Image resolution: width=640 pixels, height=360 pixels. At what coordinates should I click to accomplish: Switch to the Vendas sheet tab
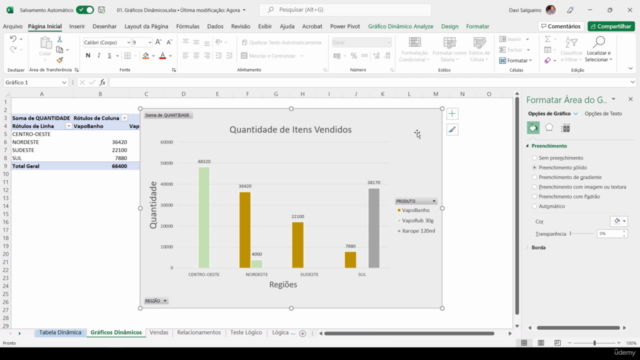coord(159,333)
